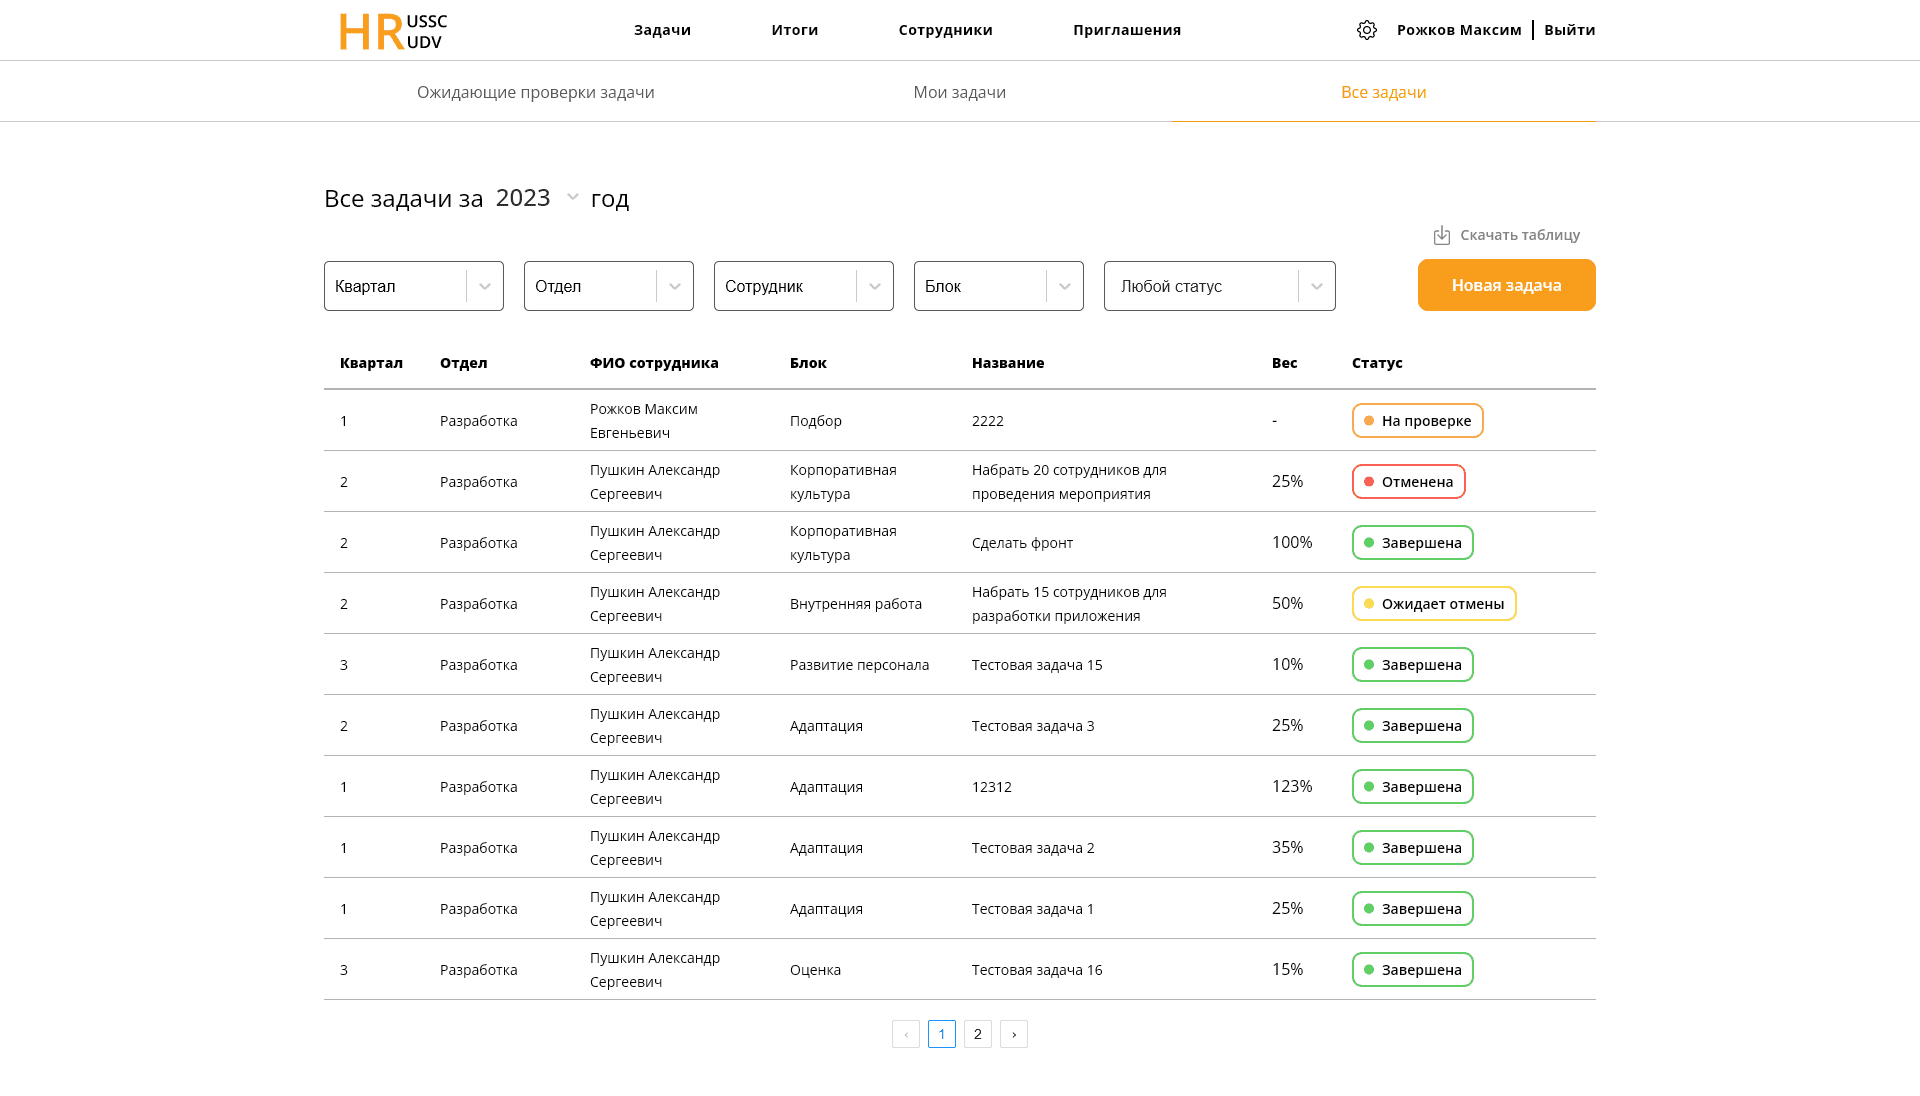This screenshot has height=1096, width=1920.
Task: Open the Сотрудники menu item
Action: point(945,30)
